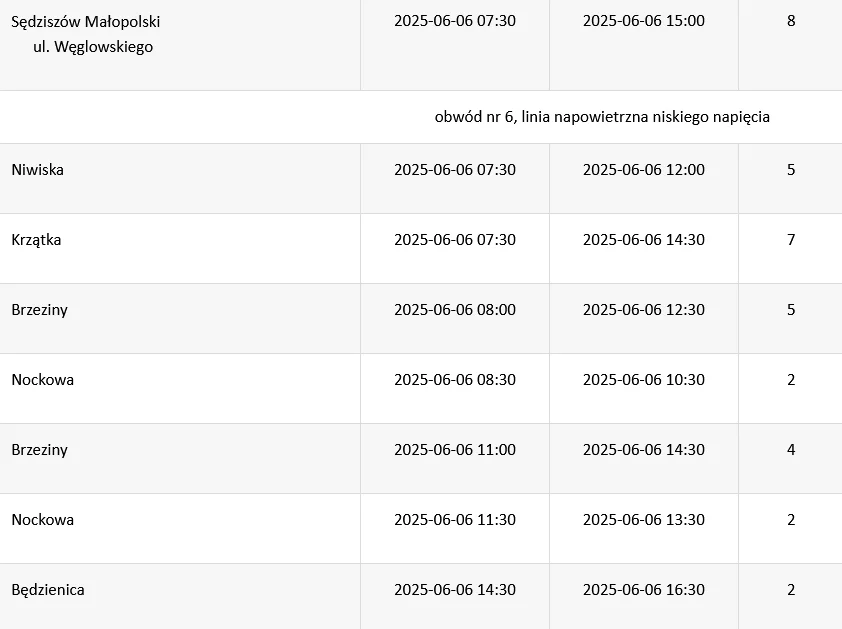
Task: Click Brzeziny with start time 08:00
Action: coord(40,310)
